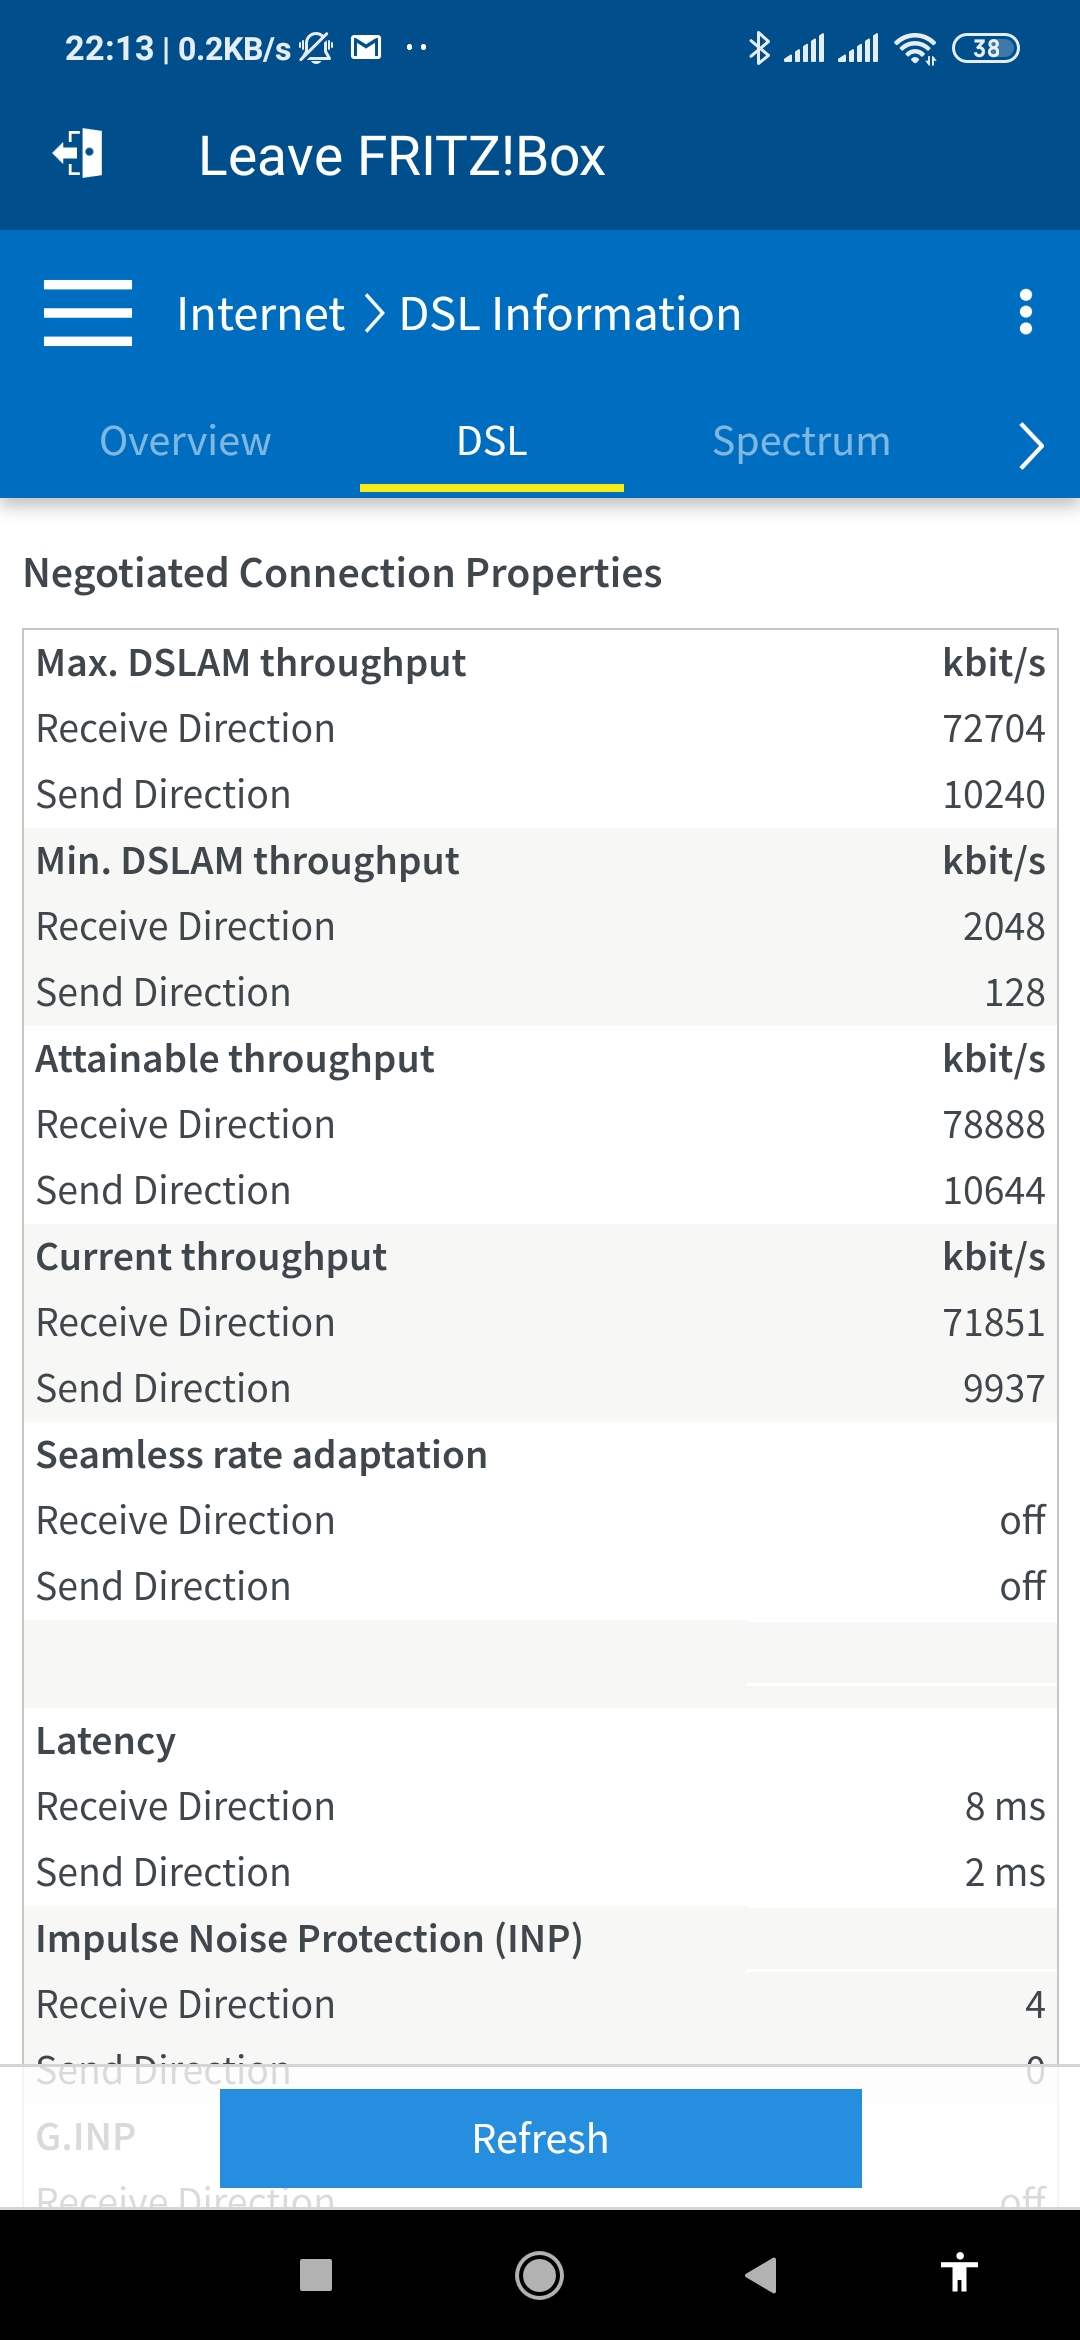Tap the recent apps square button

pyautogui.click(x=316, y=2275)
